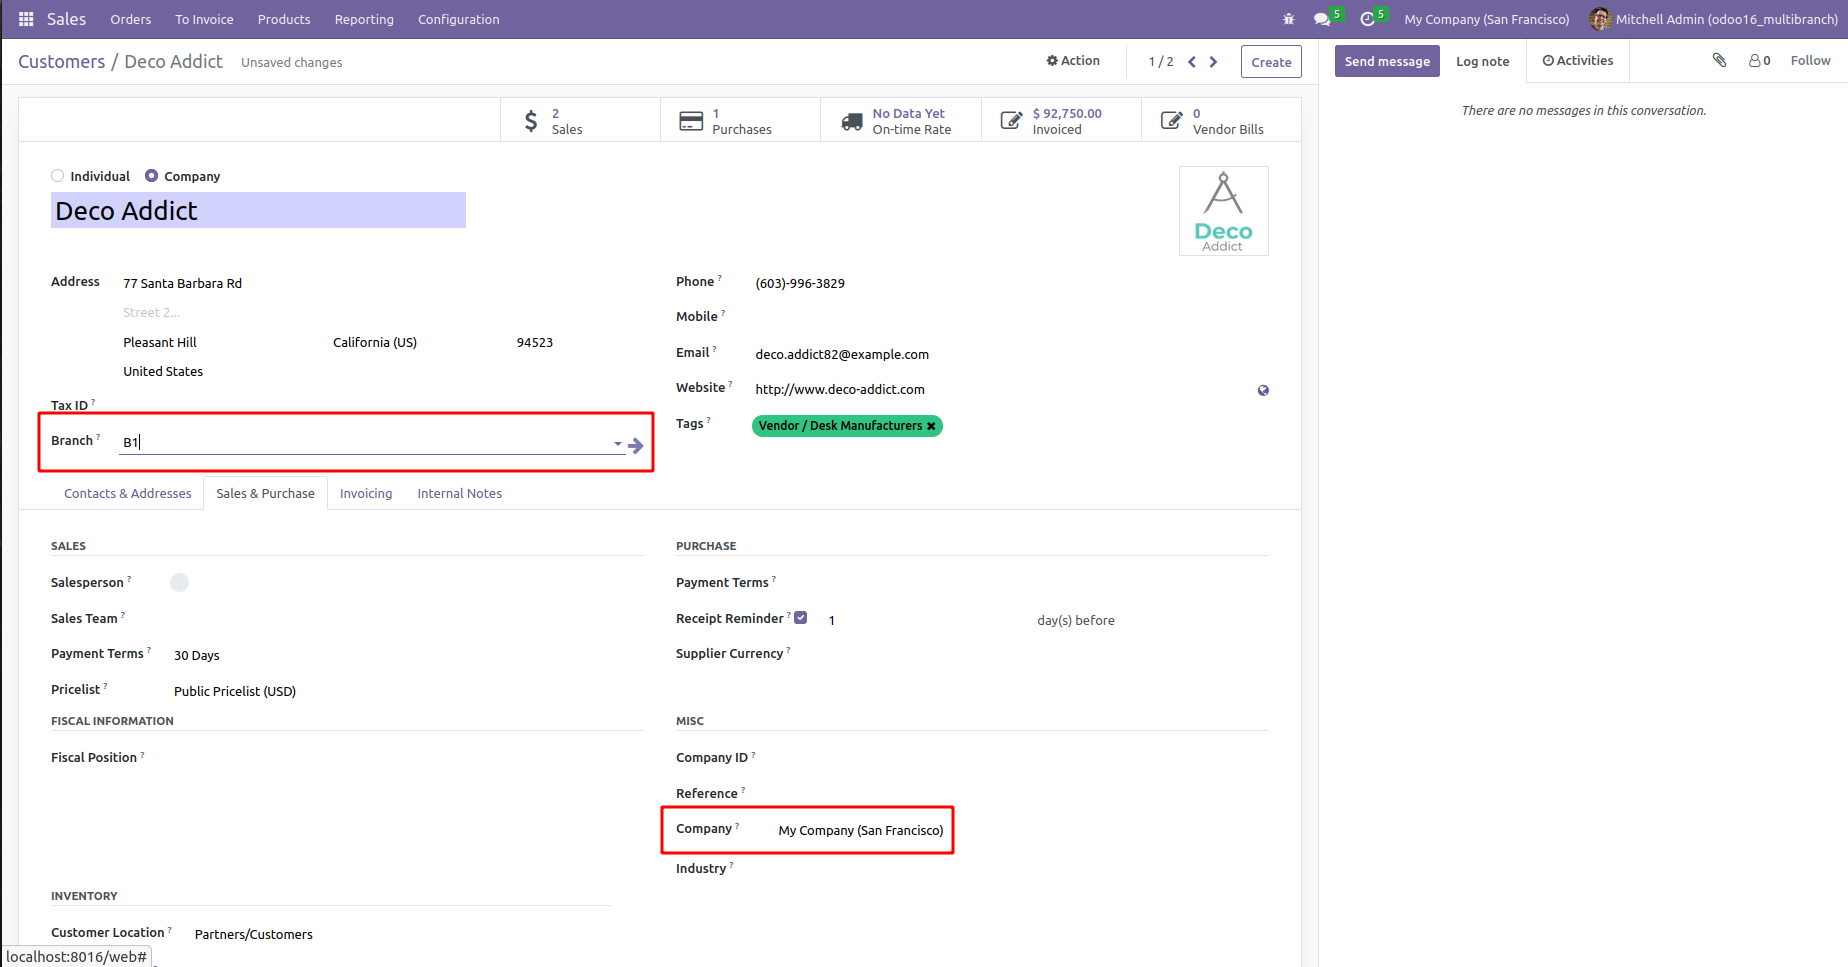Go to Customers breadcrumb link
This screenshot has width=1848, height=967.
pyautogui.click(x=61, y=62)
